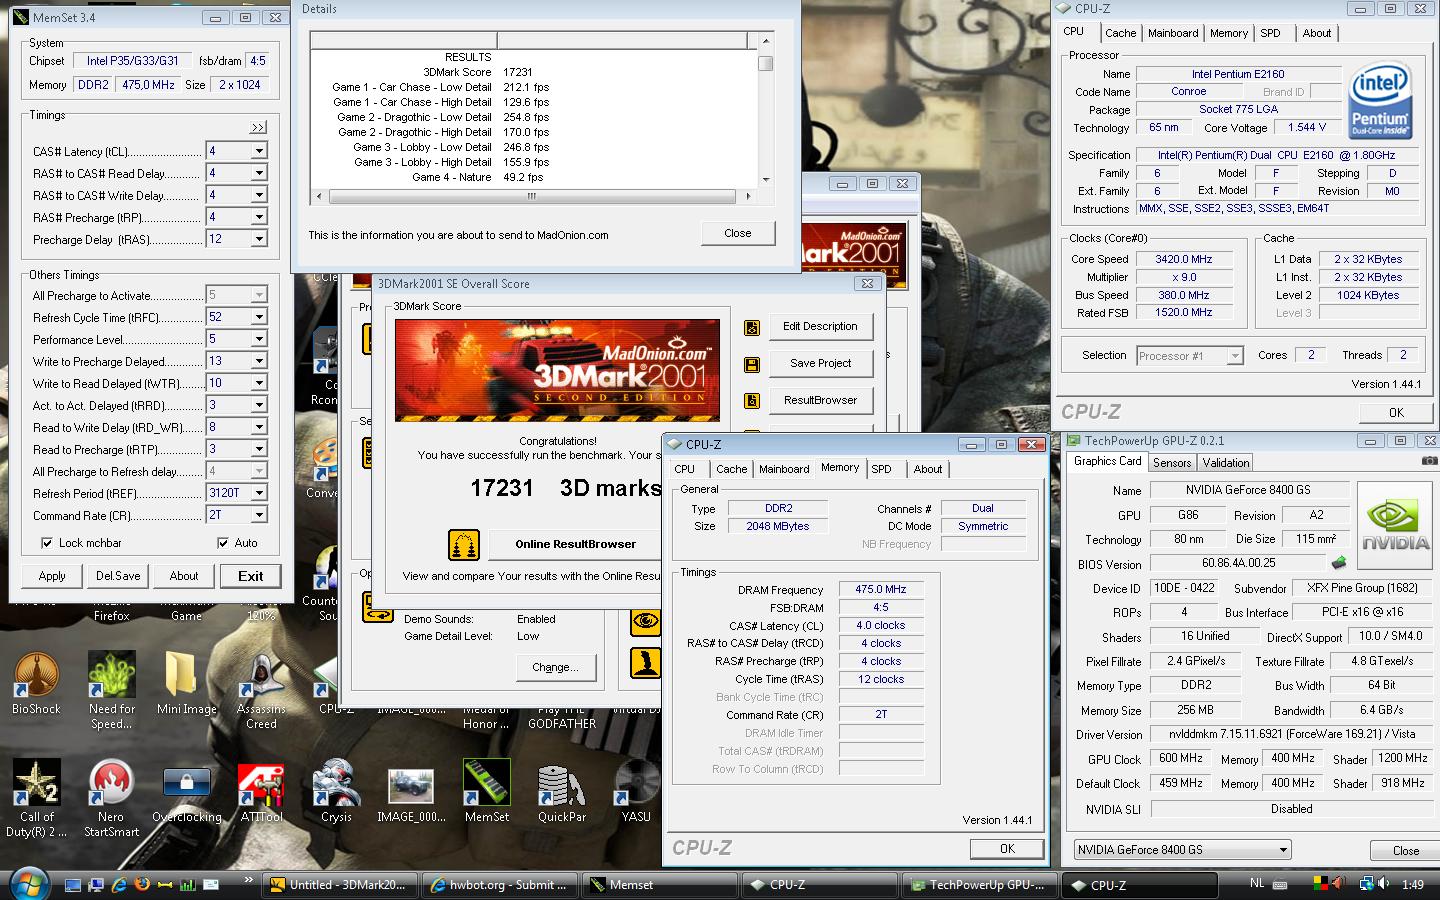Launch Nero StartSmart from the desktop
The width and height of the screenshot is (1440, 900).
(x=112, y=798)
